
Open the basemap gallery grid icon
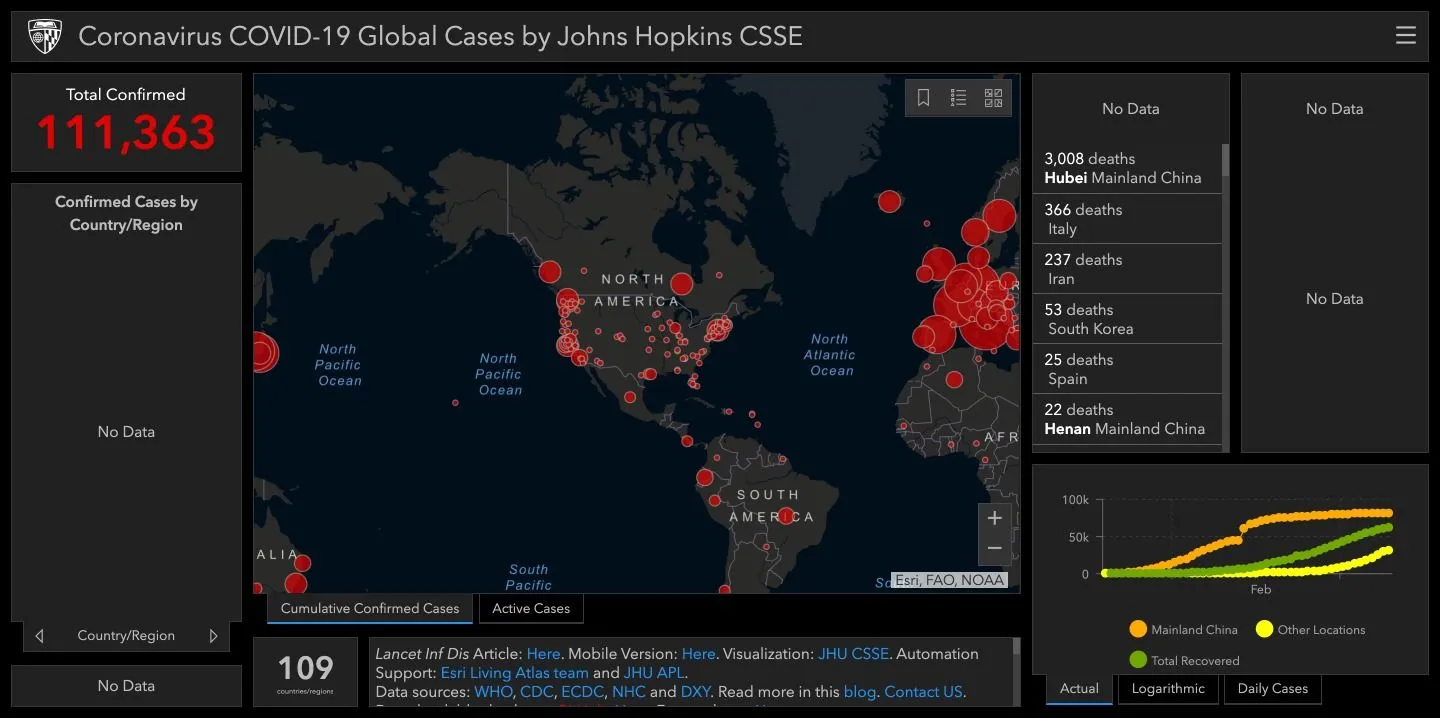point(993,98)
